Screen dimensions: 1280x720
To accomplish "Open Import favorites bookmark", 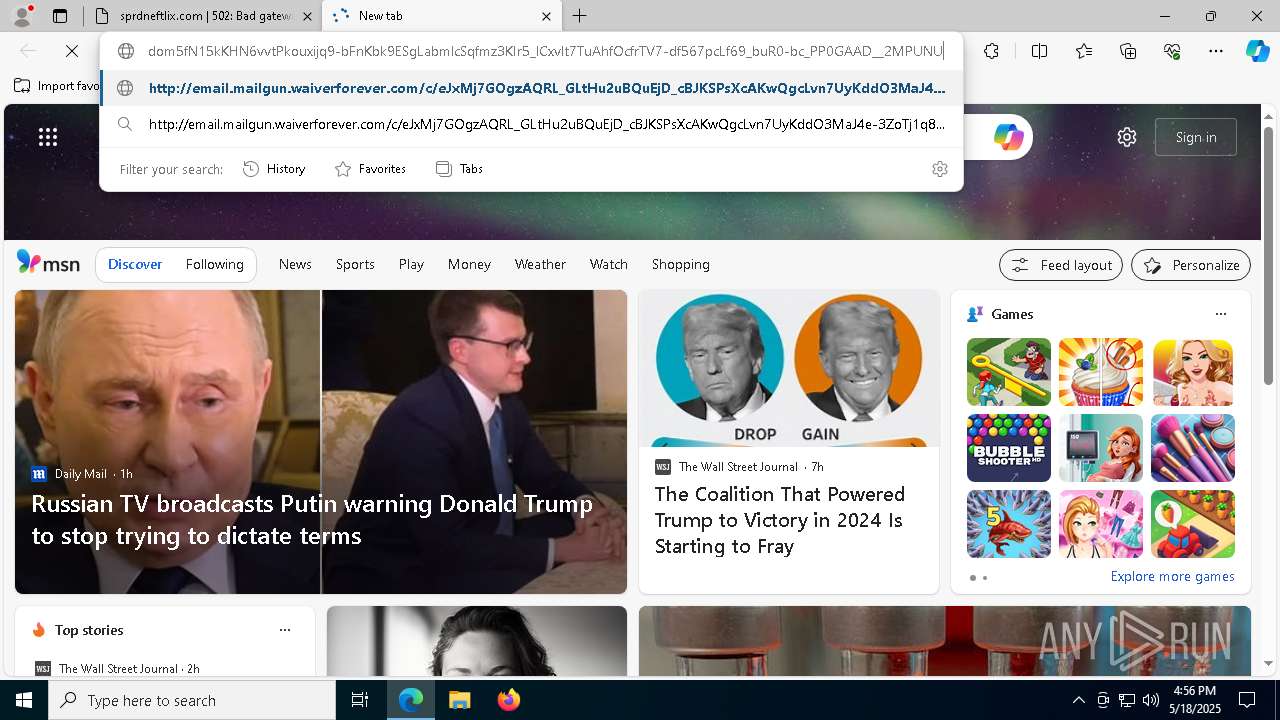I will [x=56, y=86].
